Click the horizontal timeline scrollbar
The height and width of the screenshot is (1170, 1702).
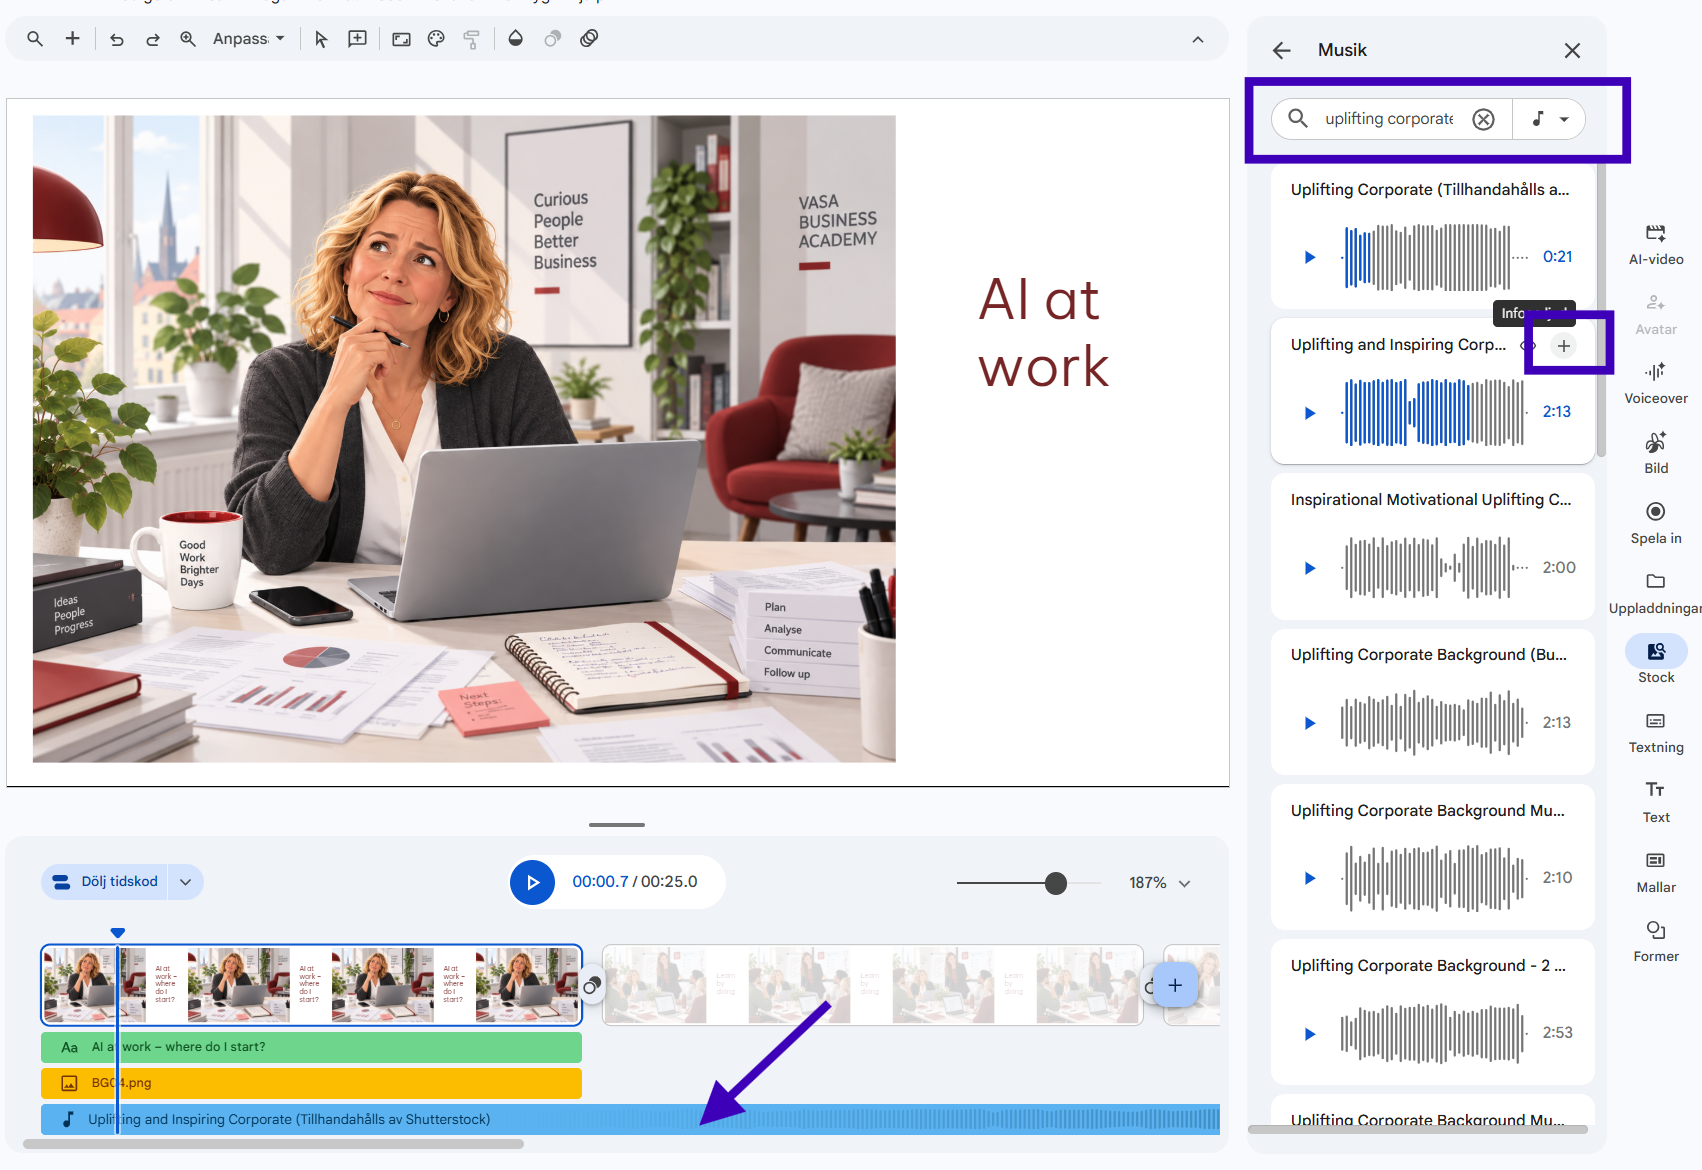273,1144
